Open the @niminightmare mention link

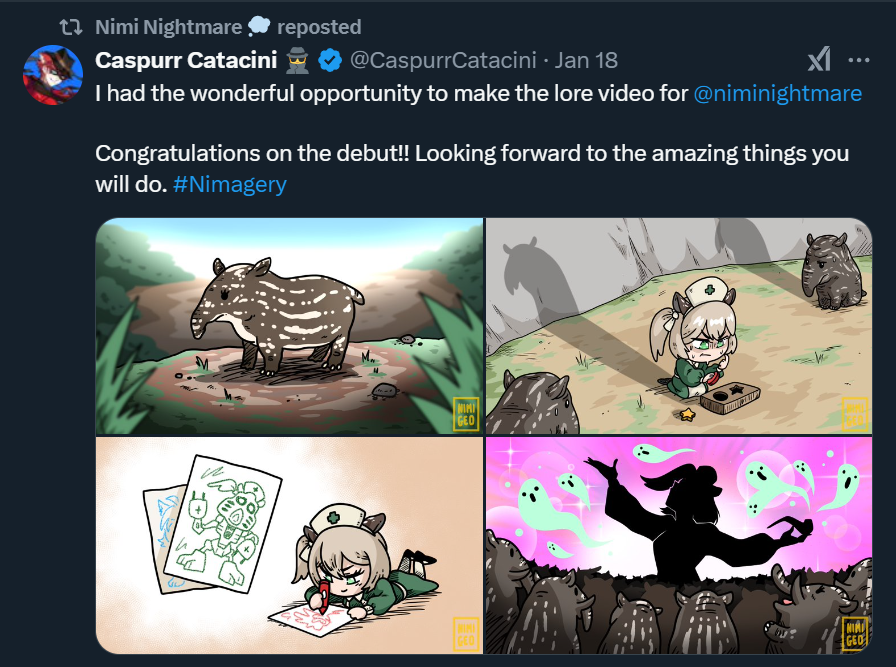(777, 94)
